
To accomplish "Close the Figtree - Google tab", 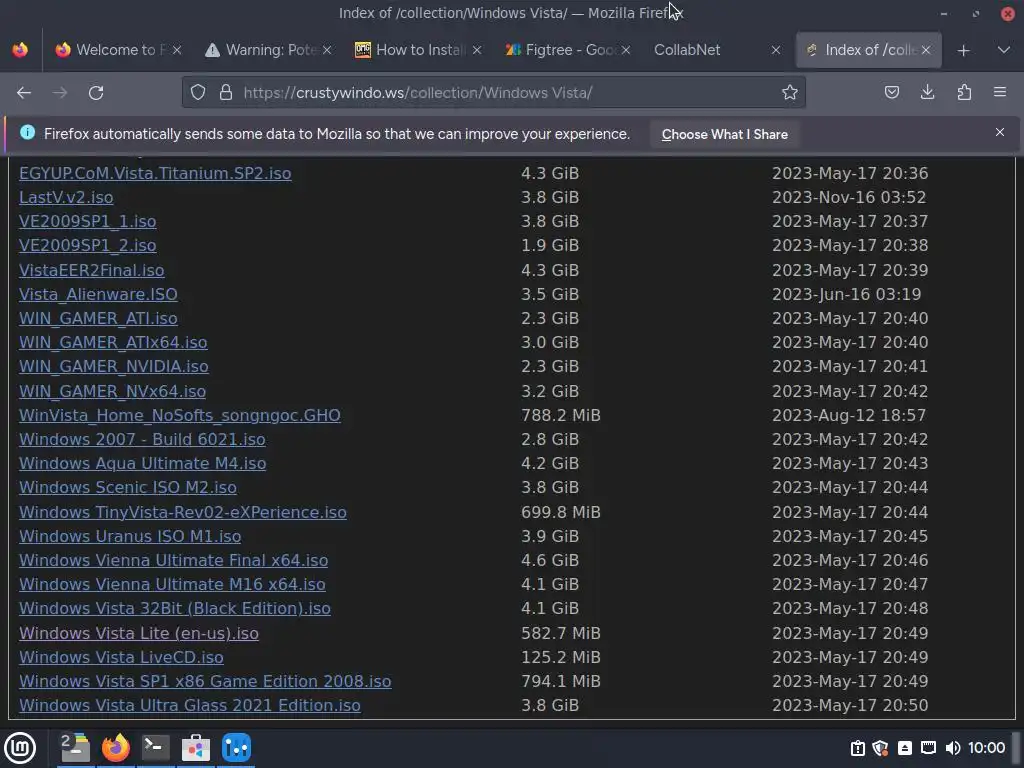I will coord(626,50).
